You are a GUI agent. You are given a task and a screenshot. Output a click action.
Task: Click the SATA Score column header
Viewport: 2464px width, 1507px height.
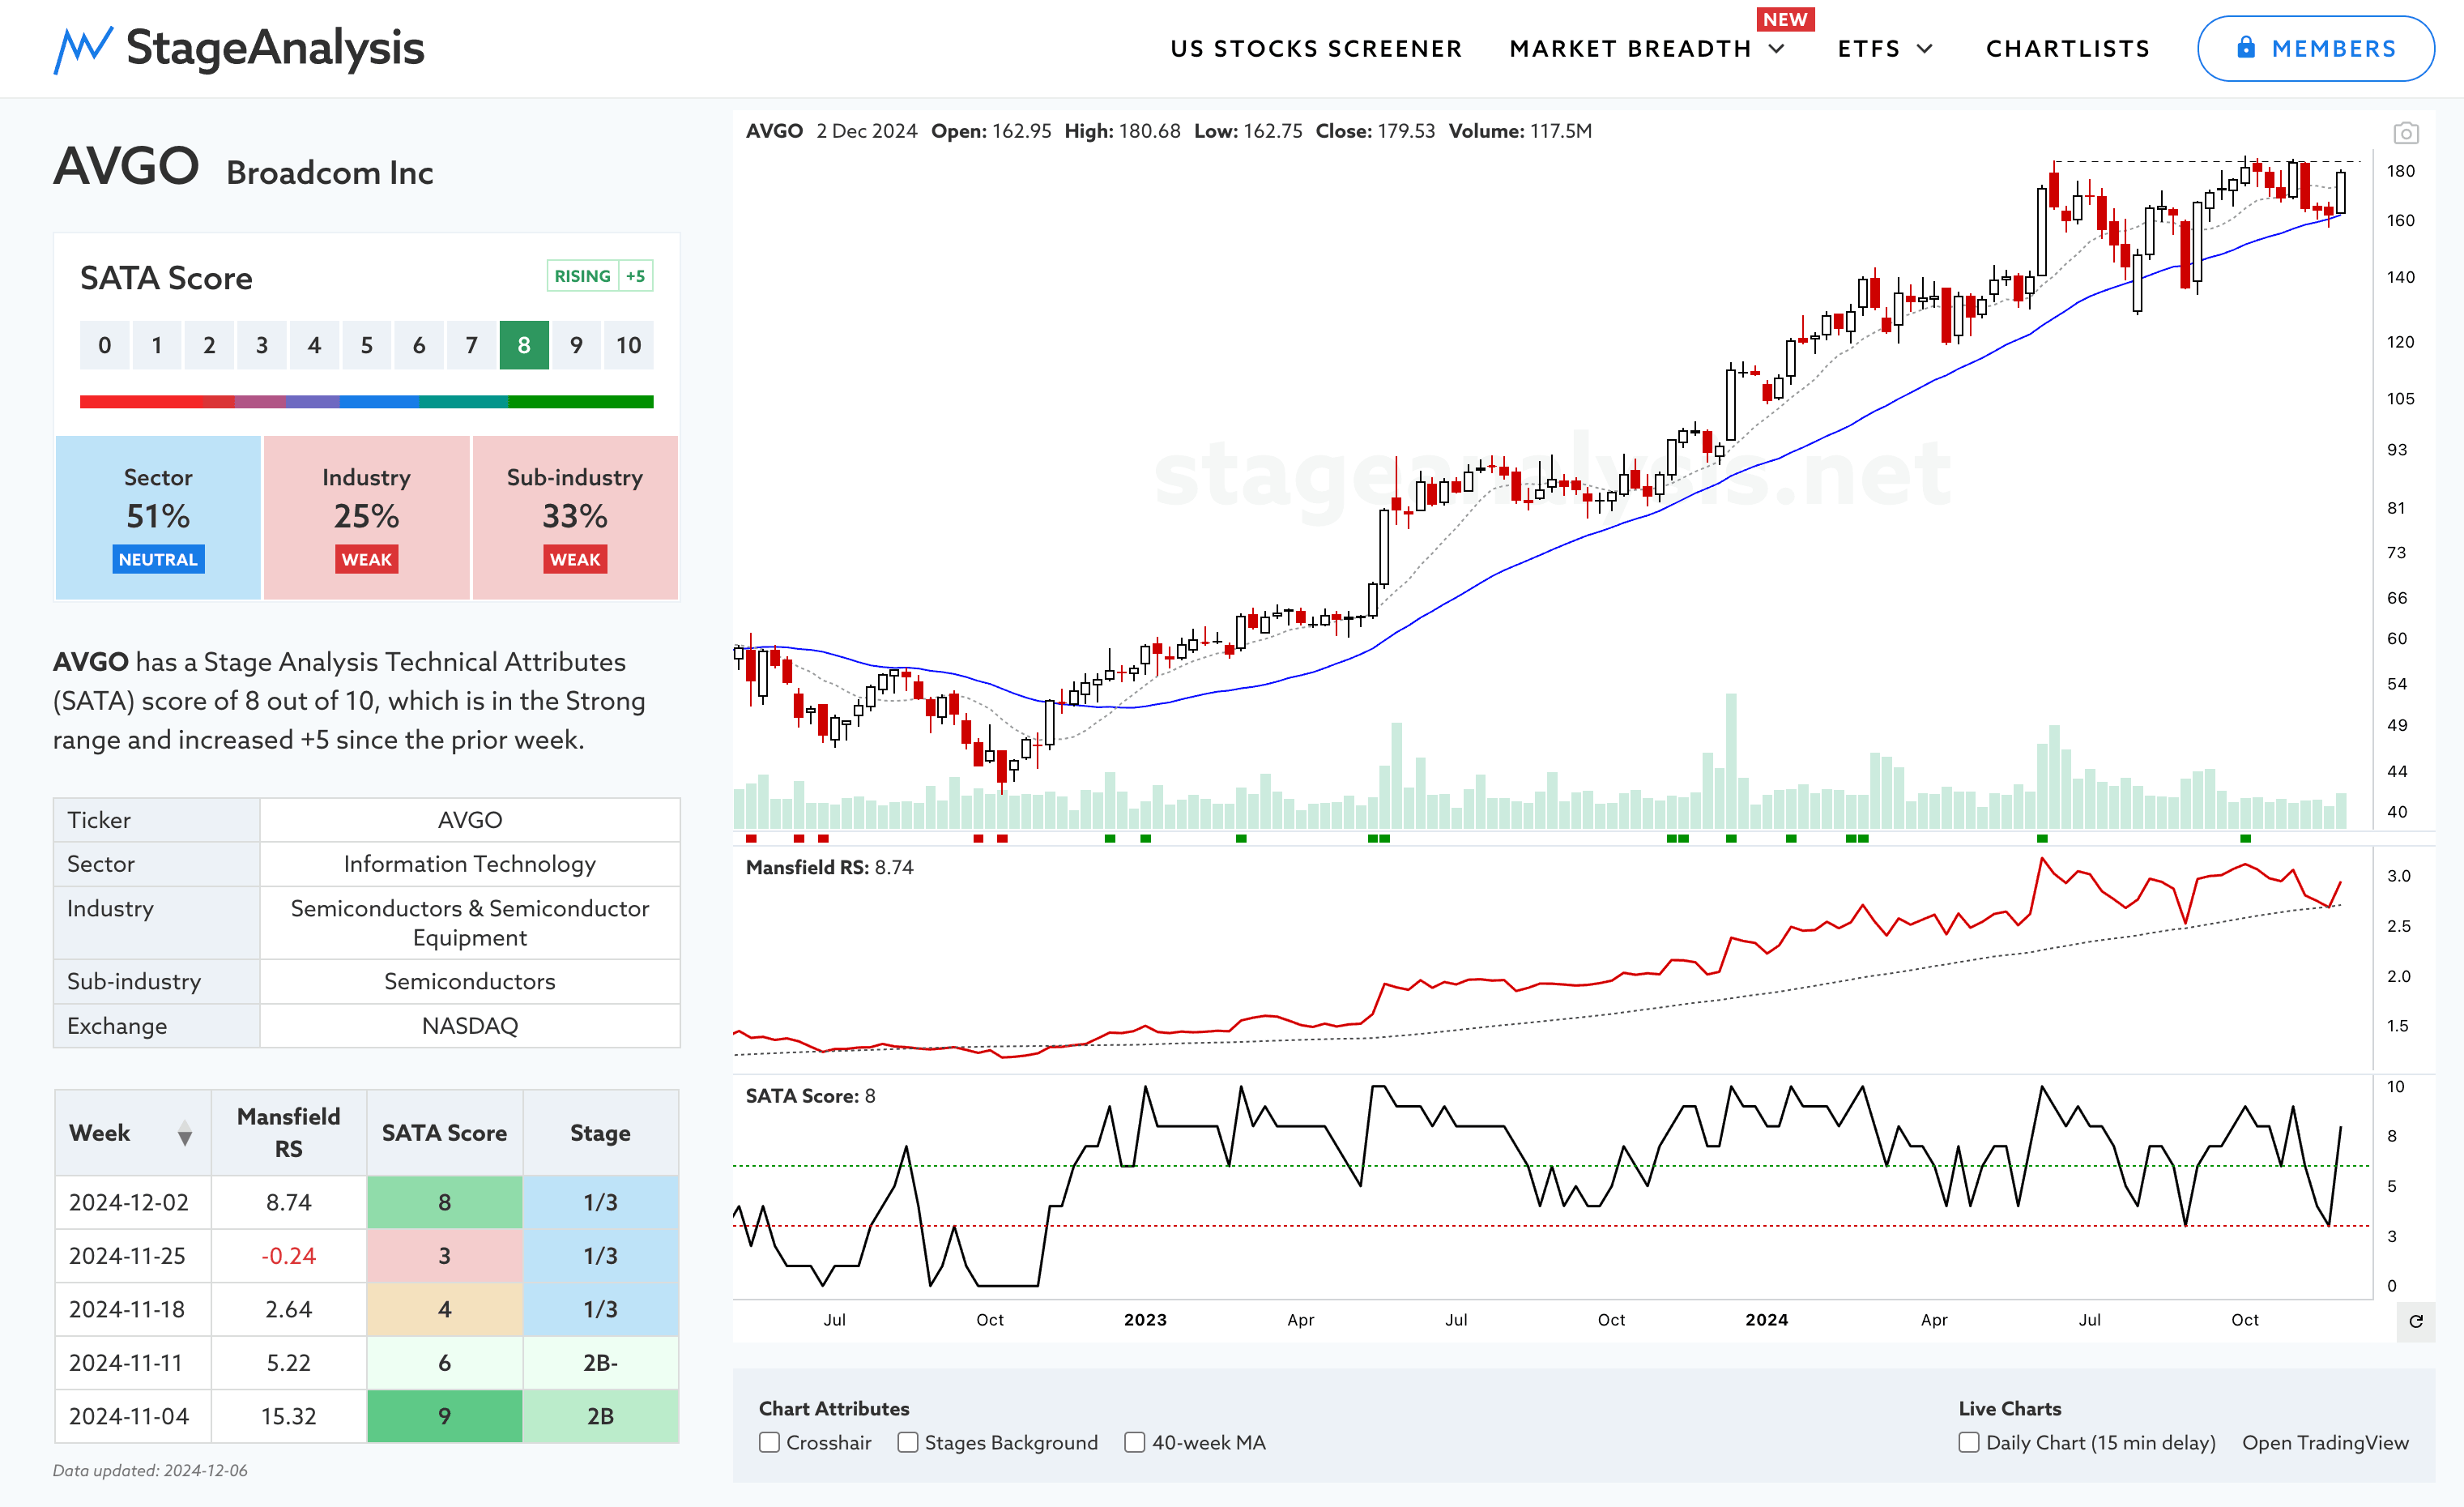(444, 1132)
